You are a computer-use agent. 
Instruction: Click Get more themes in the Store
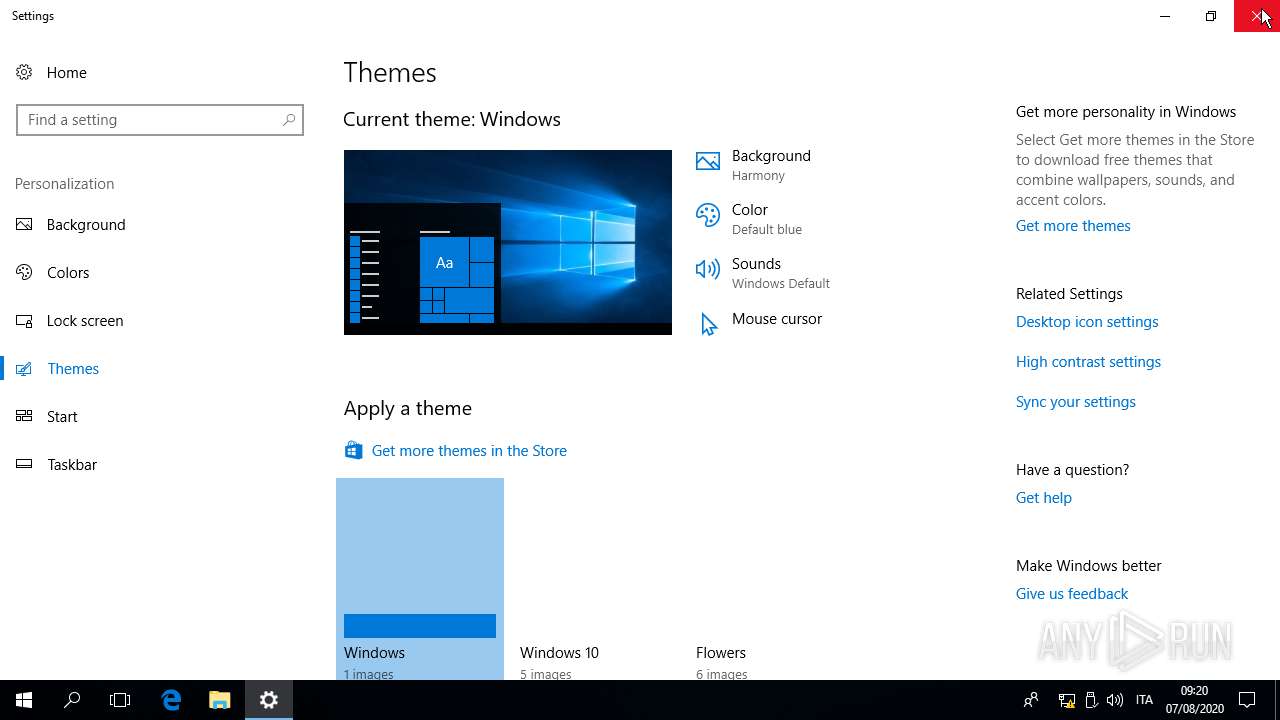tap(469, 450)
